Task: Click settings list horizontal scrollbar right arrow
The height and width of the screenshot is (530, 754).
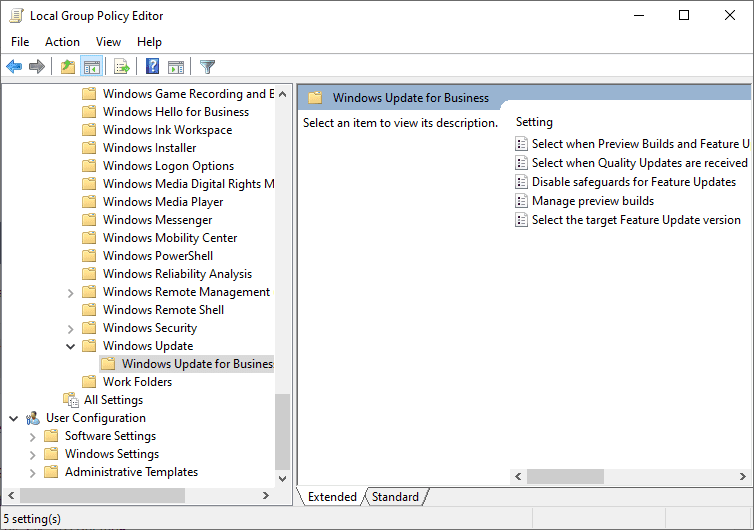Action: [x=743, y=477]
